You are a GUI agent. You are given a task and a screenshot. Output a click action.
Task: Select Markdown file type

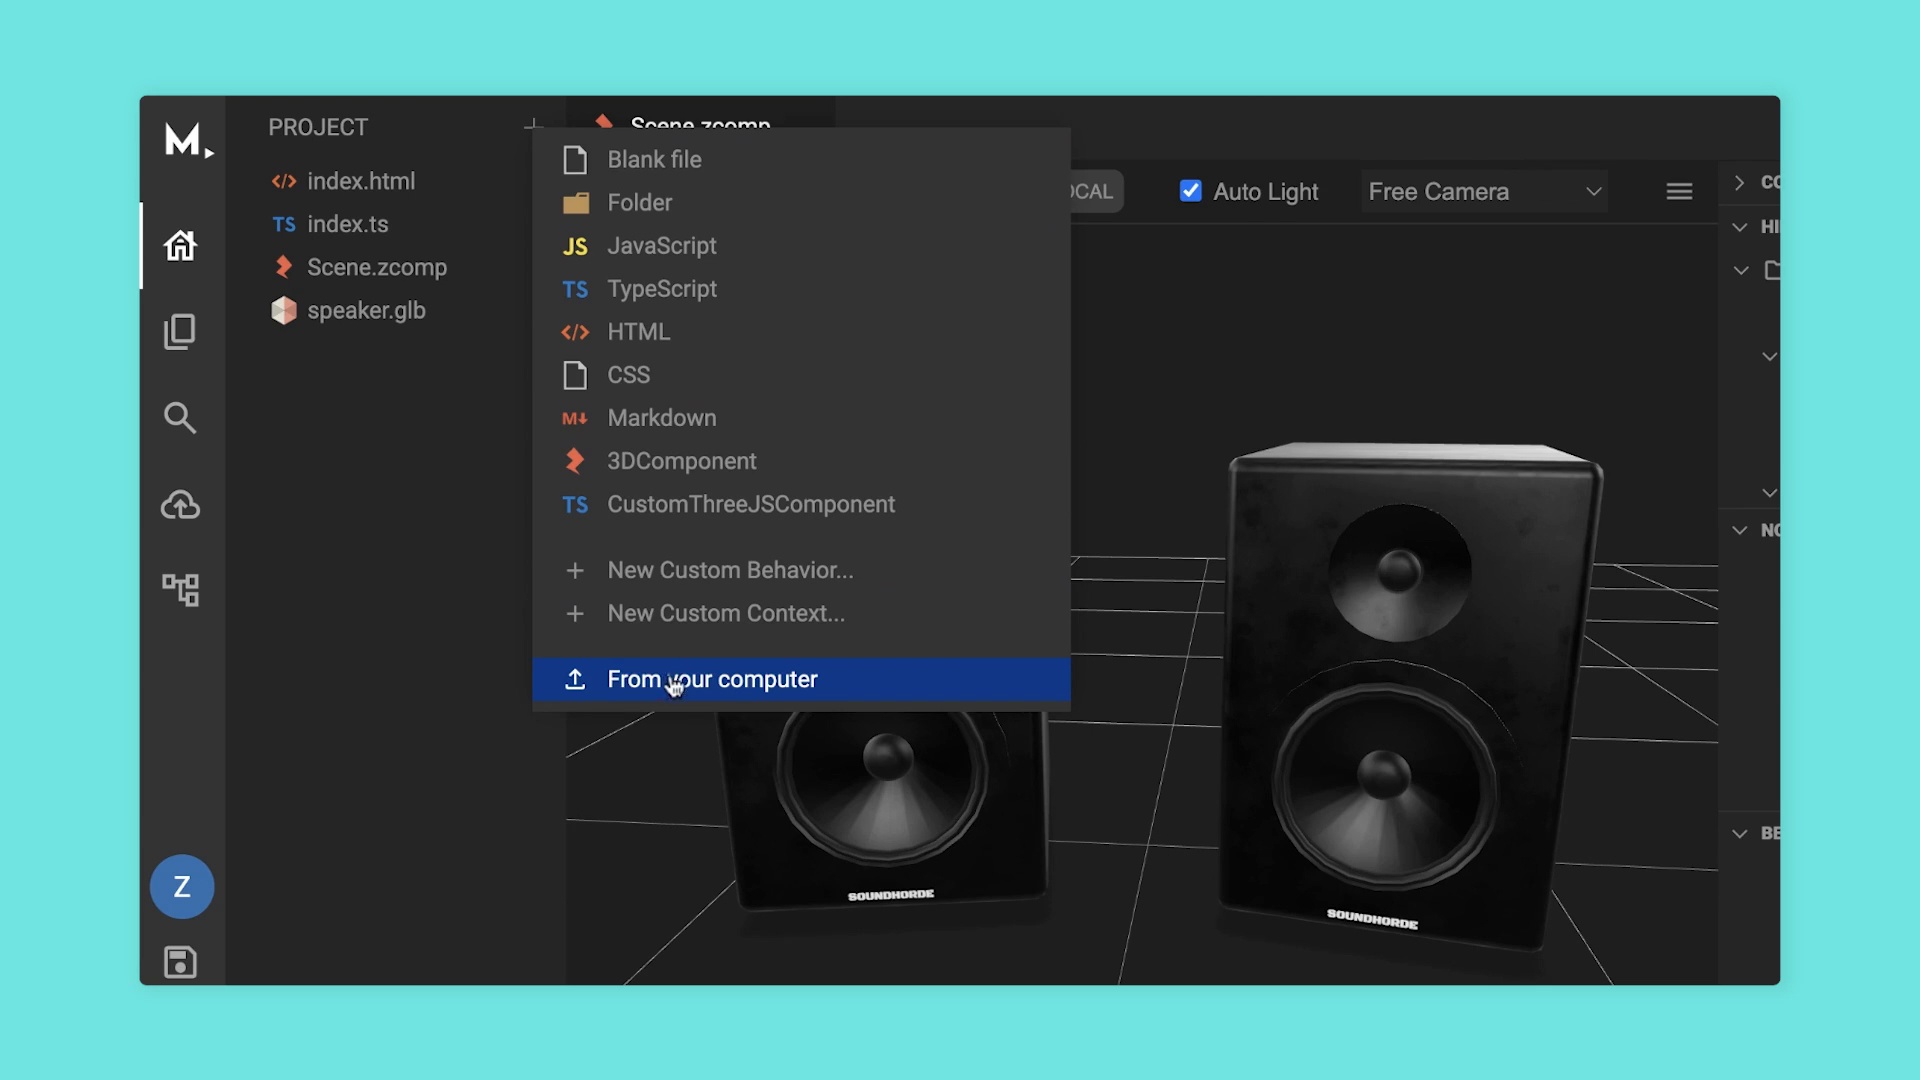[801, 417]
